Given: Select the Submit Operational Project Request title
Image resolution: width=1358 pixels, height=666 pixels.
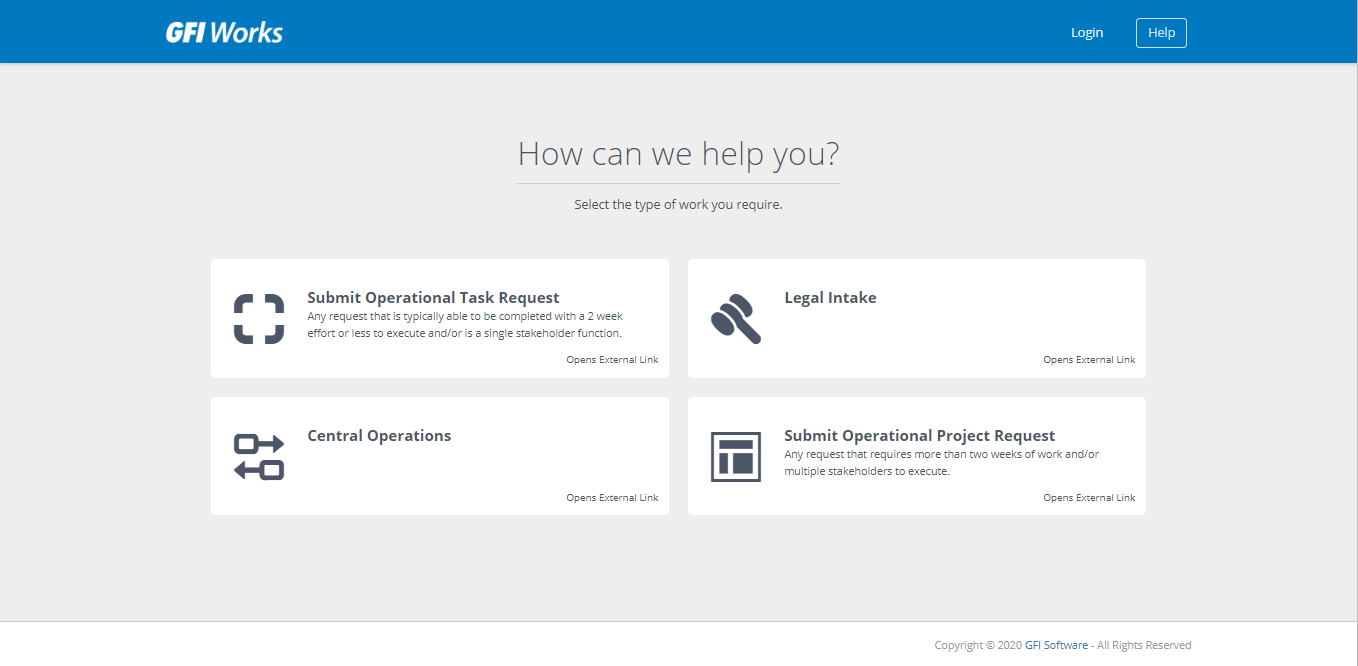Looking at the screenshot, I should click(919, 436).
